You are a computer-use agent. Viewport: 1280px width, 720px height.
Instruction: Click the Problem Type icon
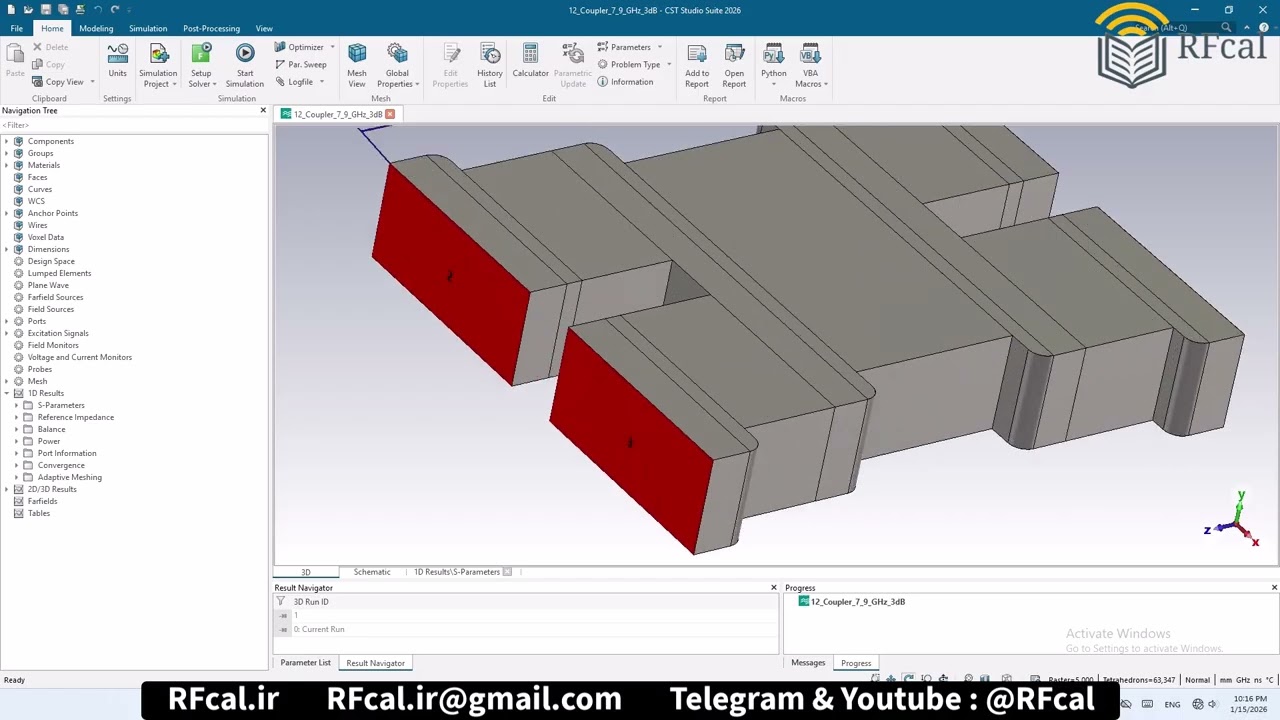tap(603, 64)
